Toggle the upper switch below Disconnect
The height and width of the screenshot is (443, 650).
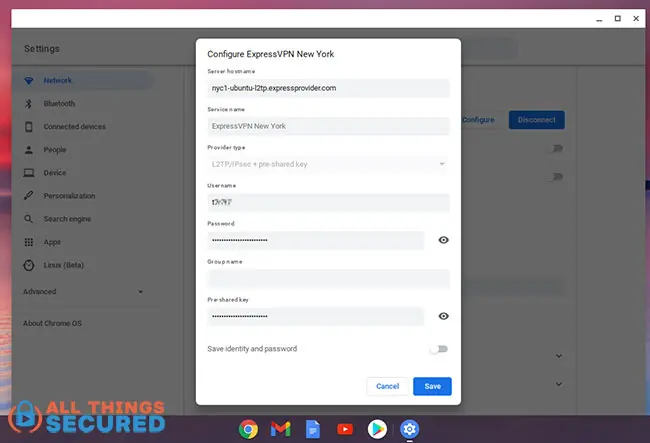(556, 148)
